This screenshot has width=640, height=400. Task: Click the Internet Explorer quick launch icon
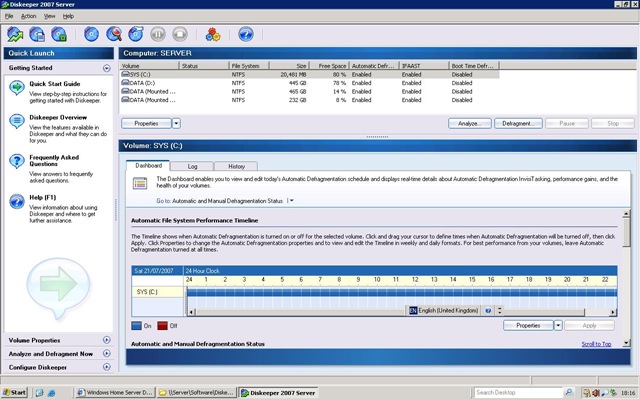point(51,393)
